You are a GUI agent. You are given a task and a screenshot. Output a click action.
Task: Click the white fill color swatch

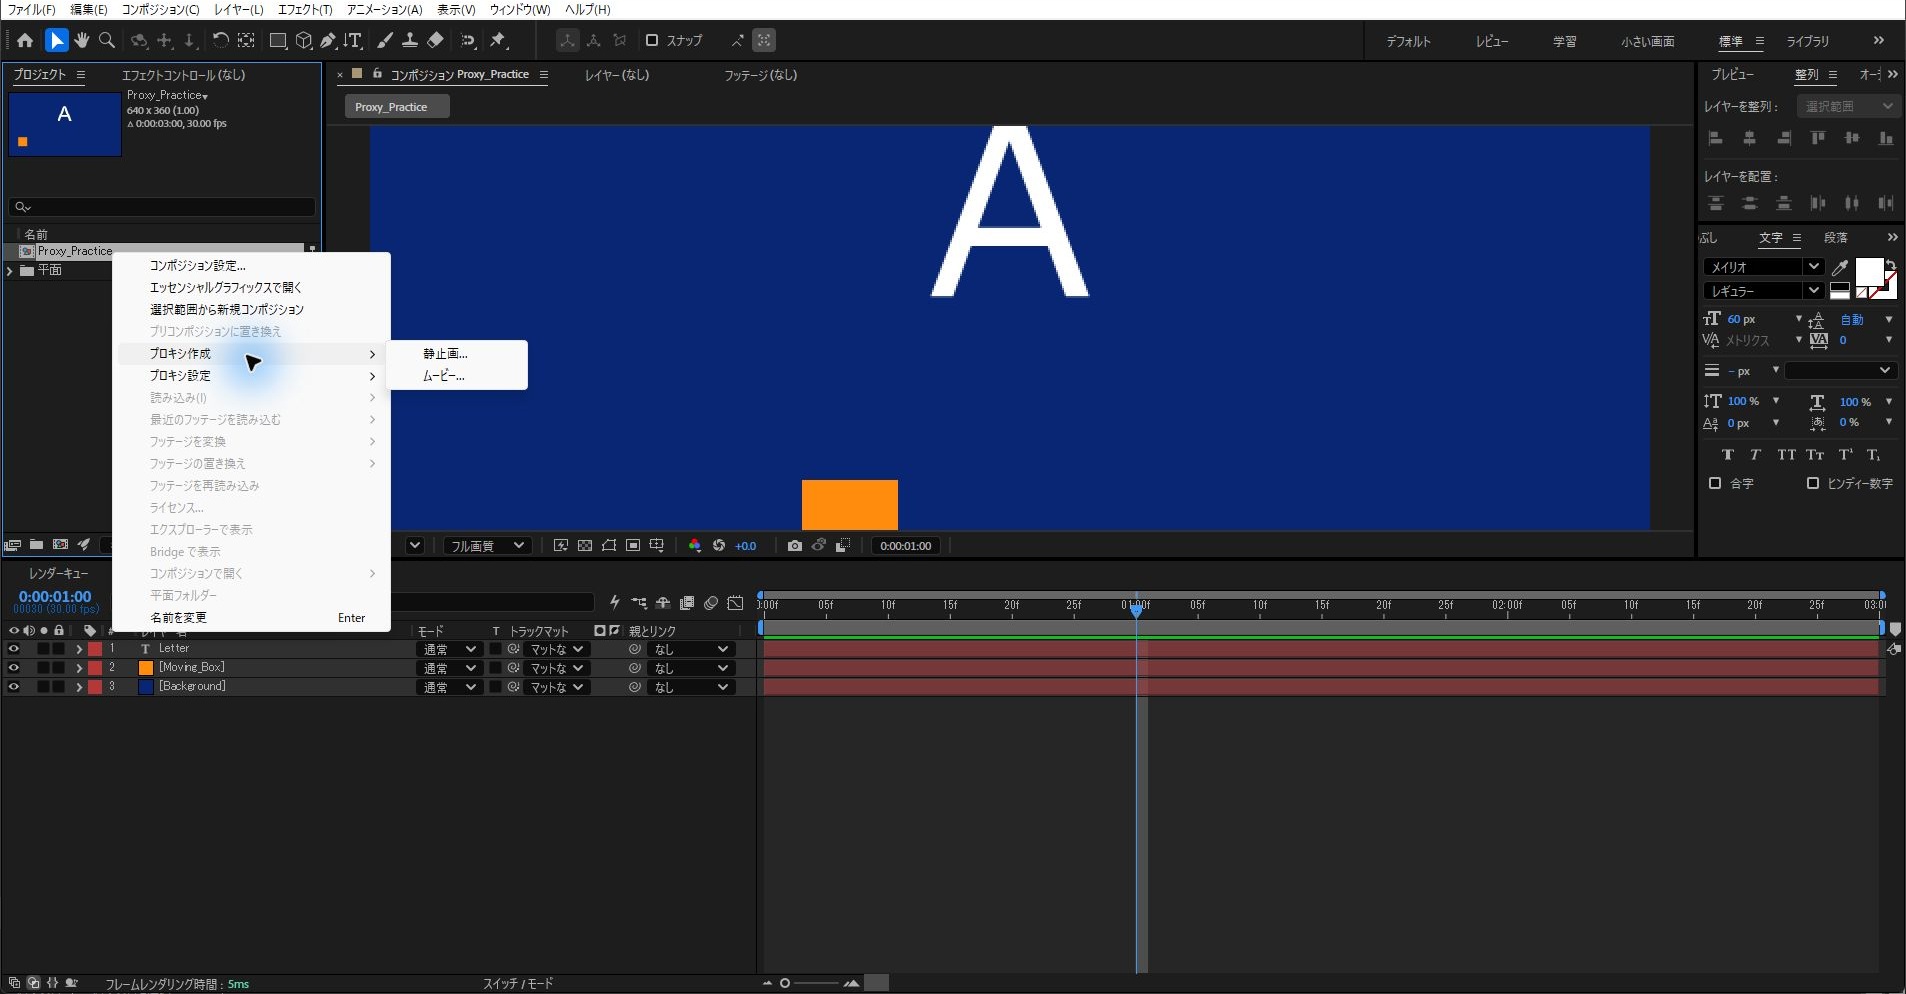coord(1869,272)
